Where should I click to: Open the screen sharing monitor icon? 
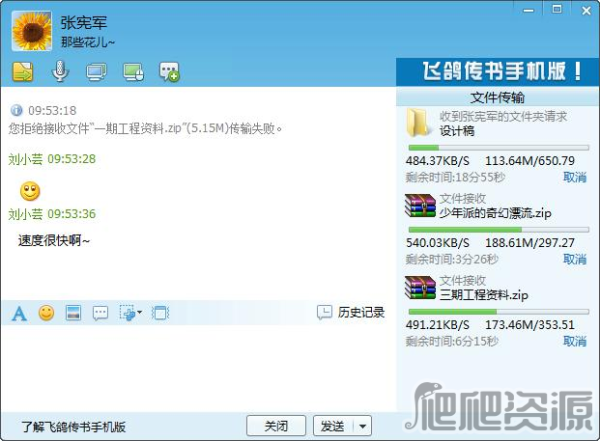[x=96, y=72]
